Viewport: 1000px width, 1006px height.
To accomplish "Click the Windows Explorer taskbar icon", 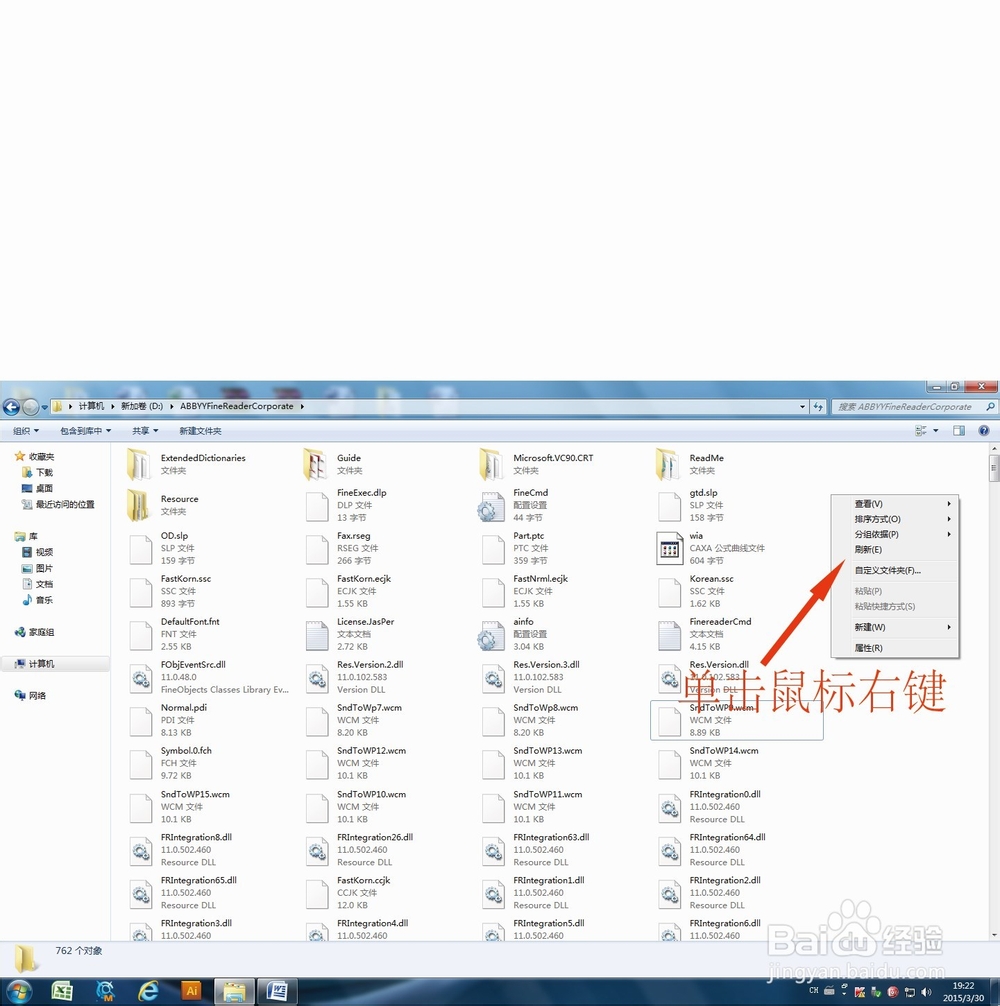I will pyautogui.click(x=234, y=991).
